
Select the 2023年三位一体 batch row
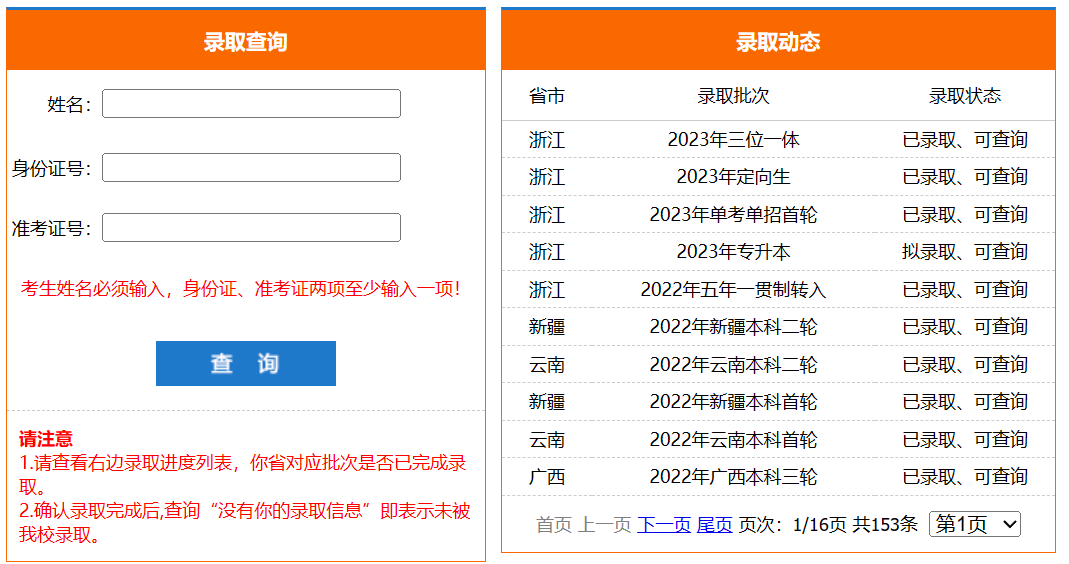[x=733, y=140]
